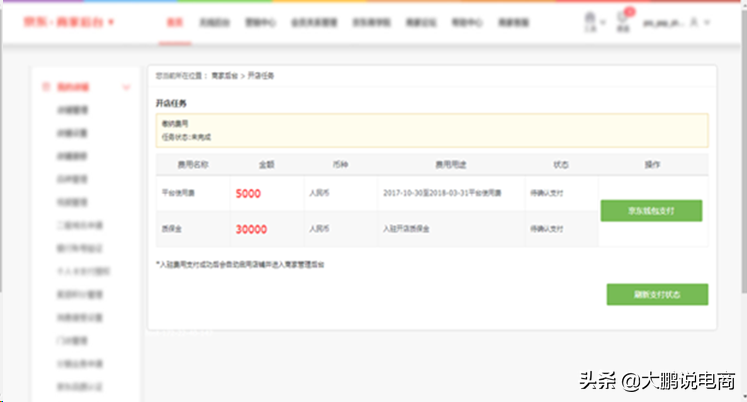Click the 30000 amount value

click(x=251, y=229)
